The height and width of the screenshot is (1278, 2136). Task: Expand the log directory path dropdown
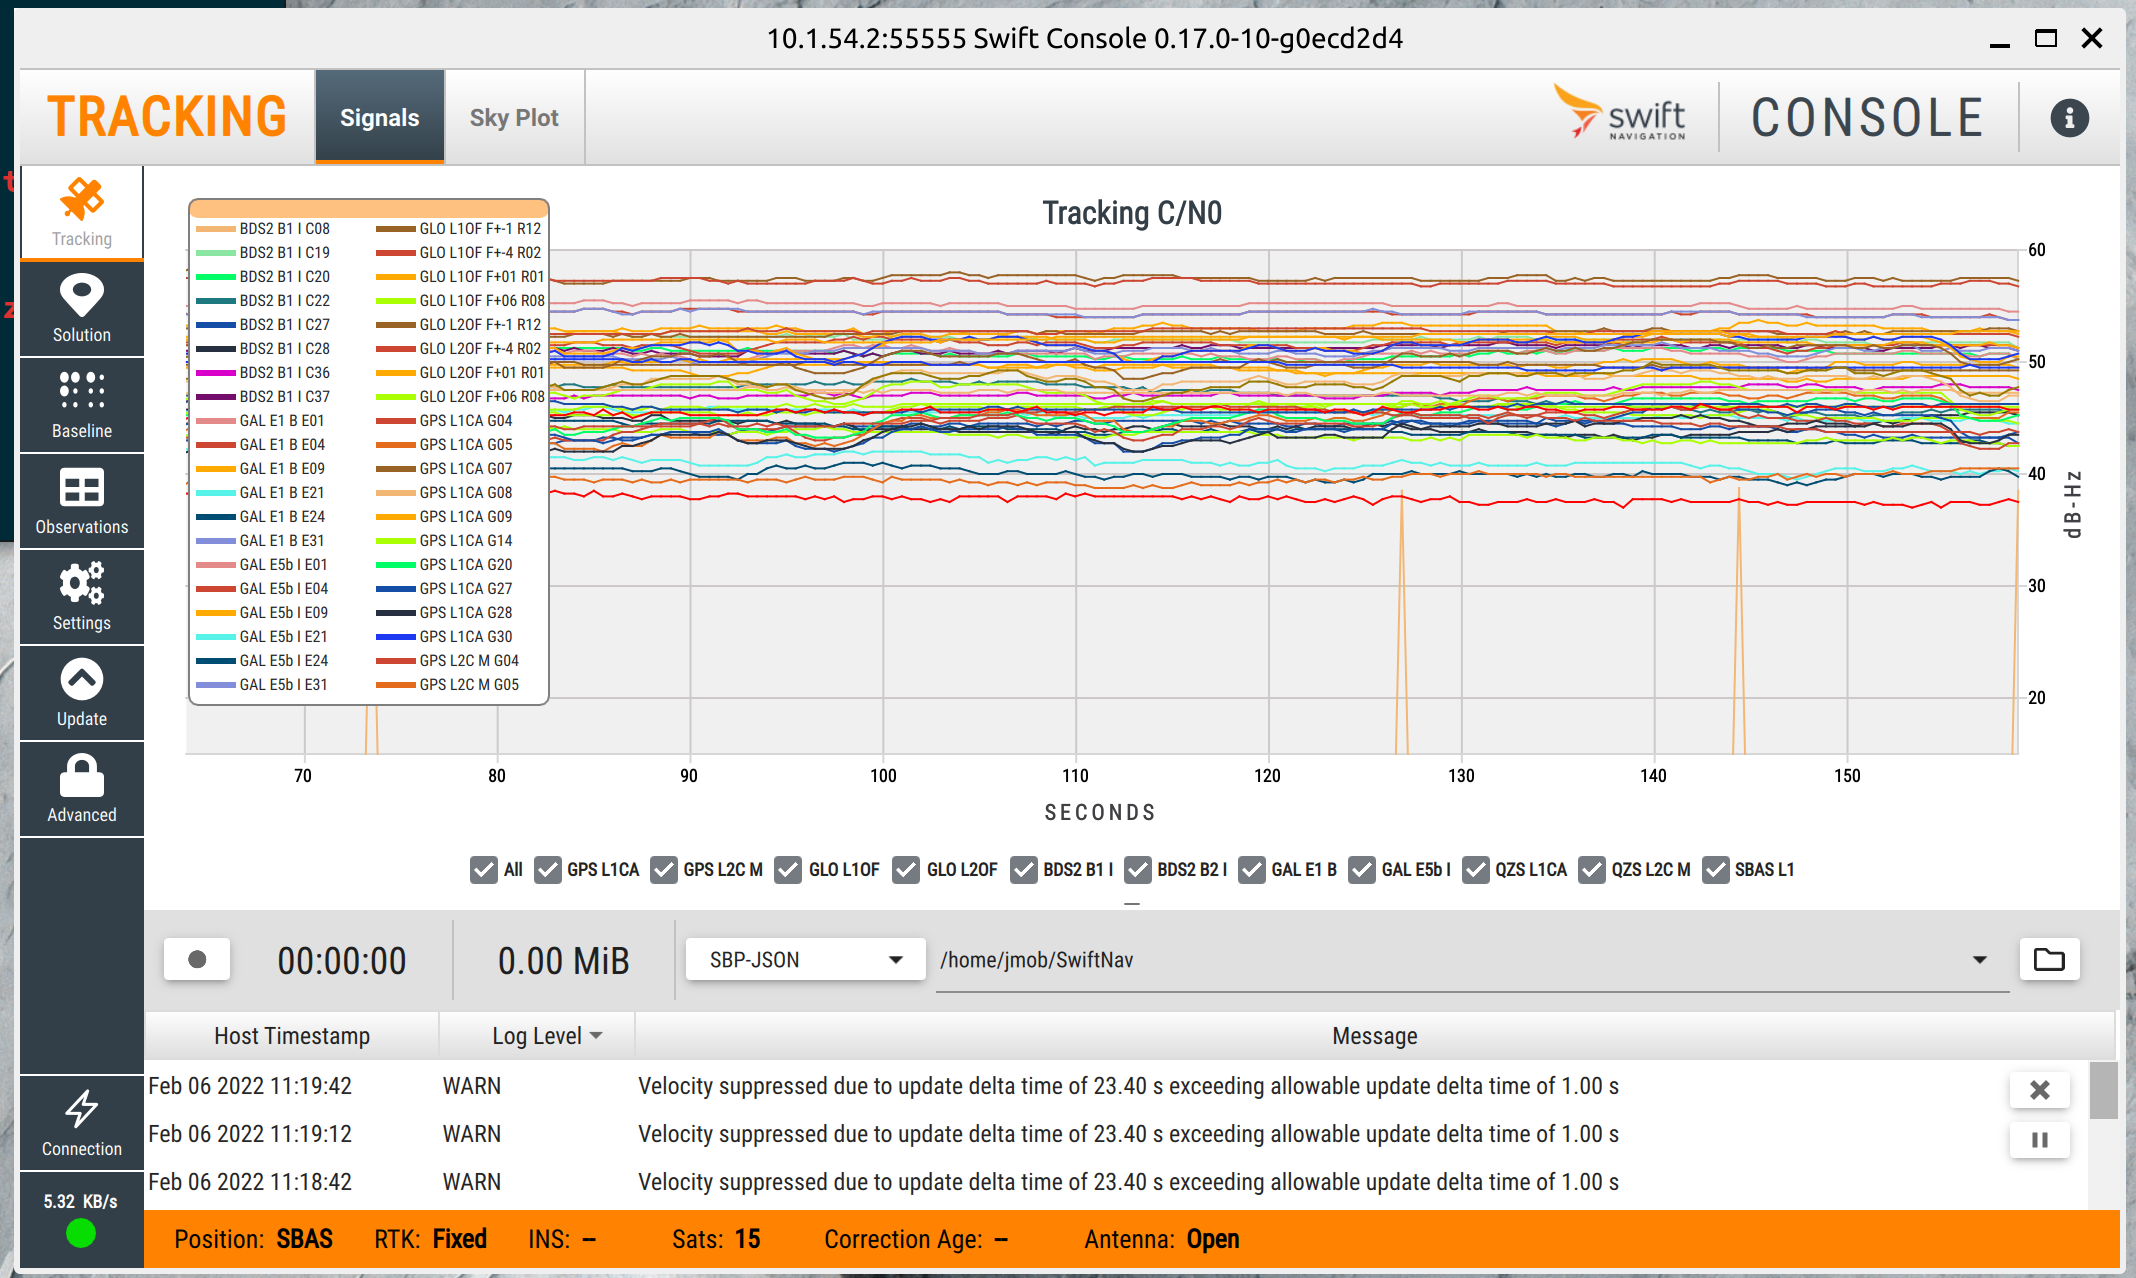[x=1979, y=960]
